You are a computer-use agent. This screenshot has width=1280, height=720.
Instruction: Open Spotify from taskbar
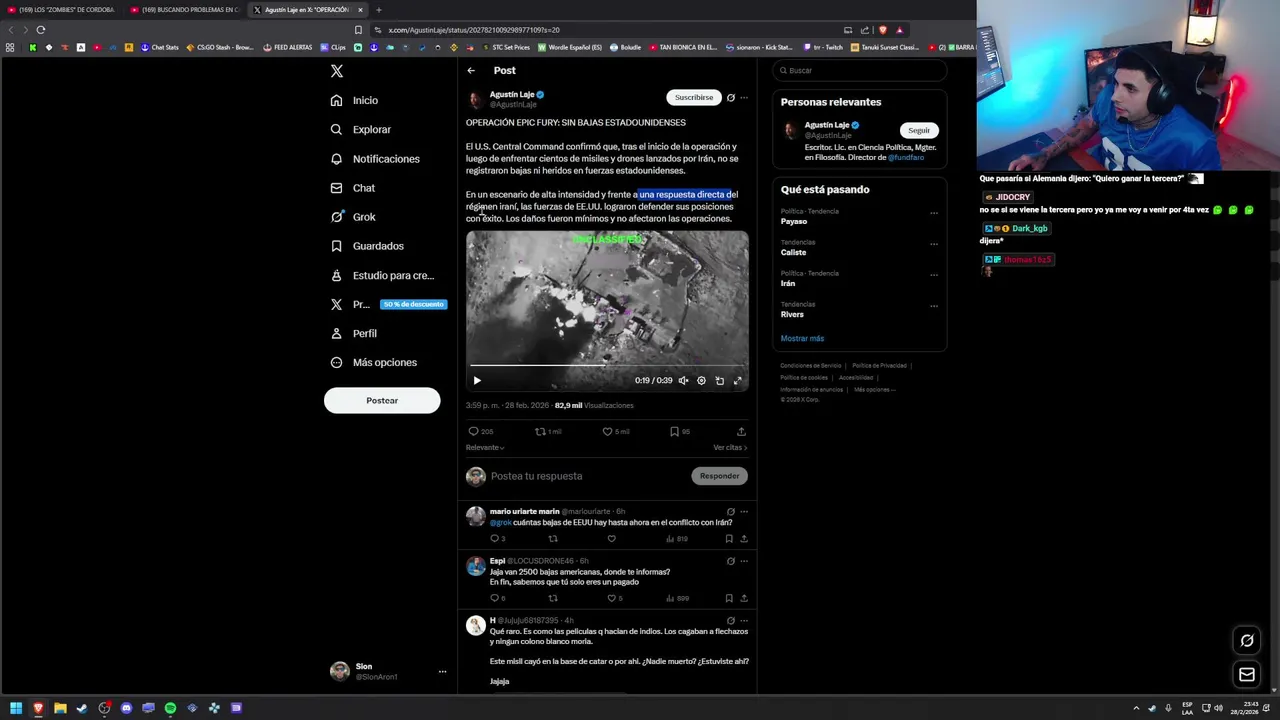click(x=170, y=708)
